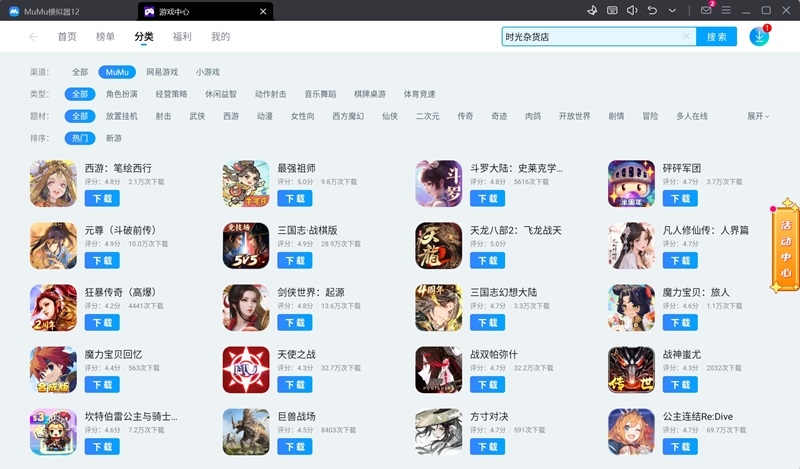Click the back arrow in navigation bar
Viewport: 800px width, 469px height.
tap(34, 37)
